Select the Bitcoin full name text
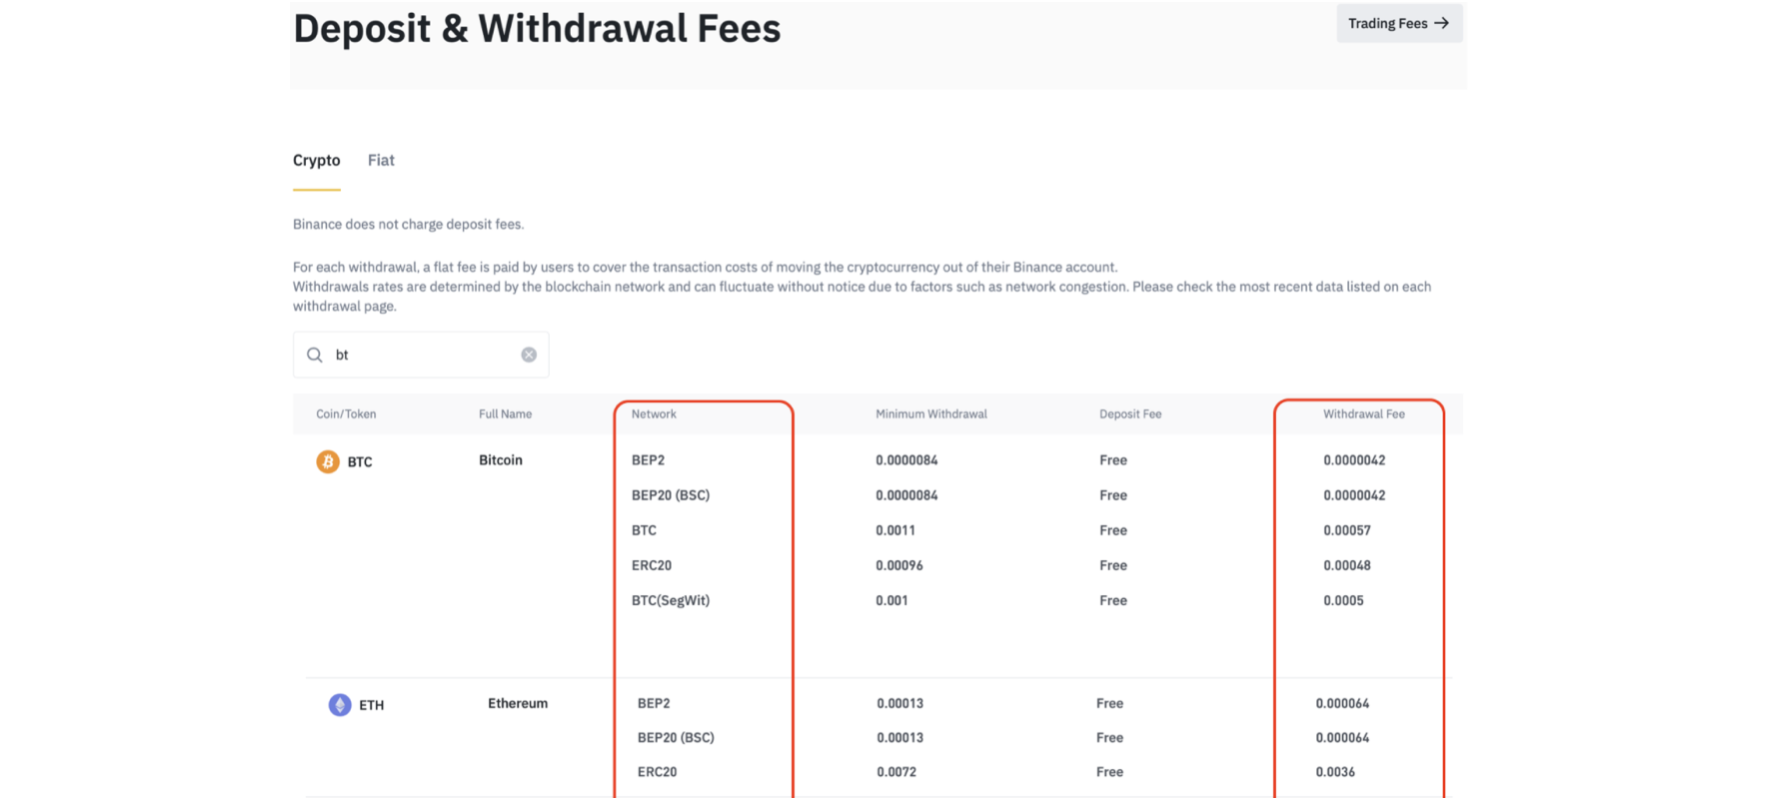The width and height of the screenshot is (1774, 806). click(500, 460)
